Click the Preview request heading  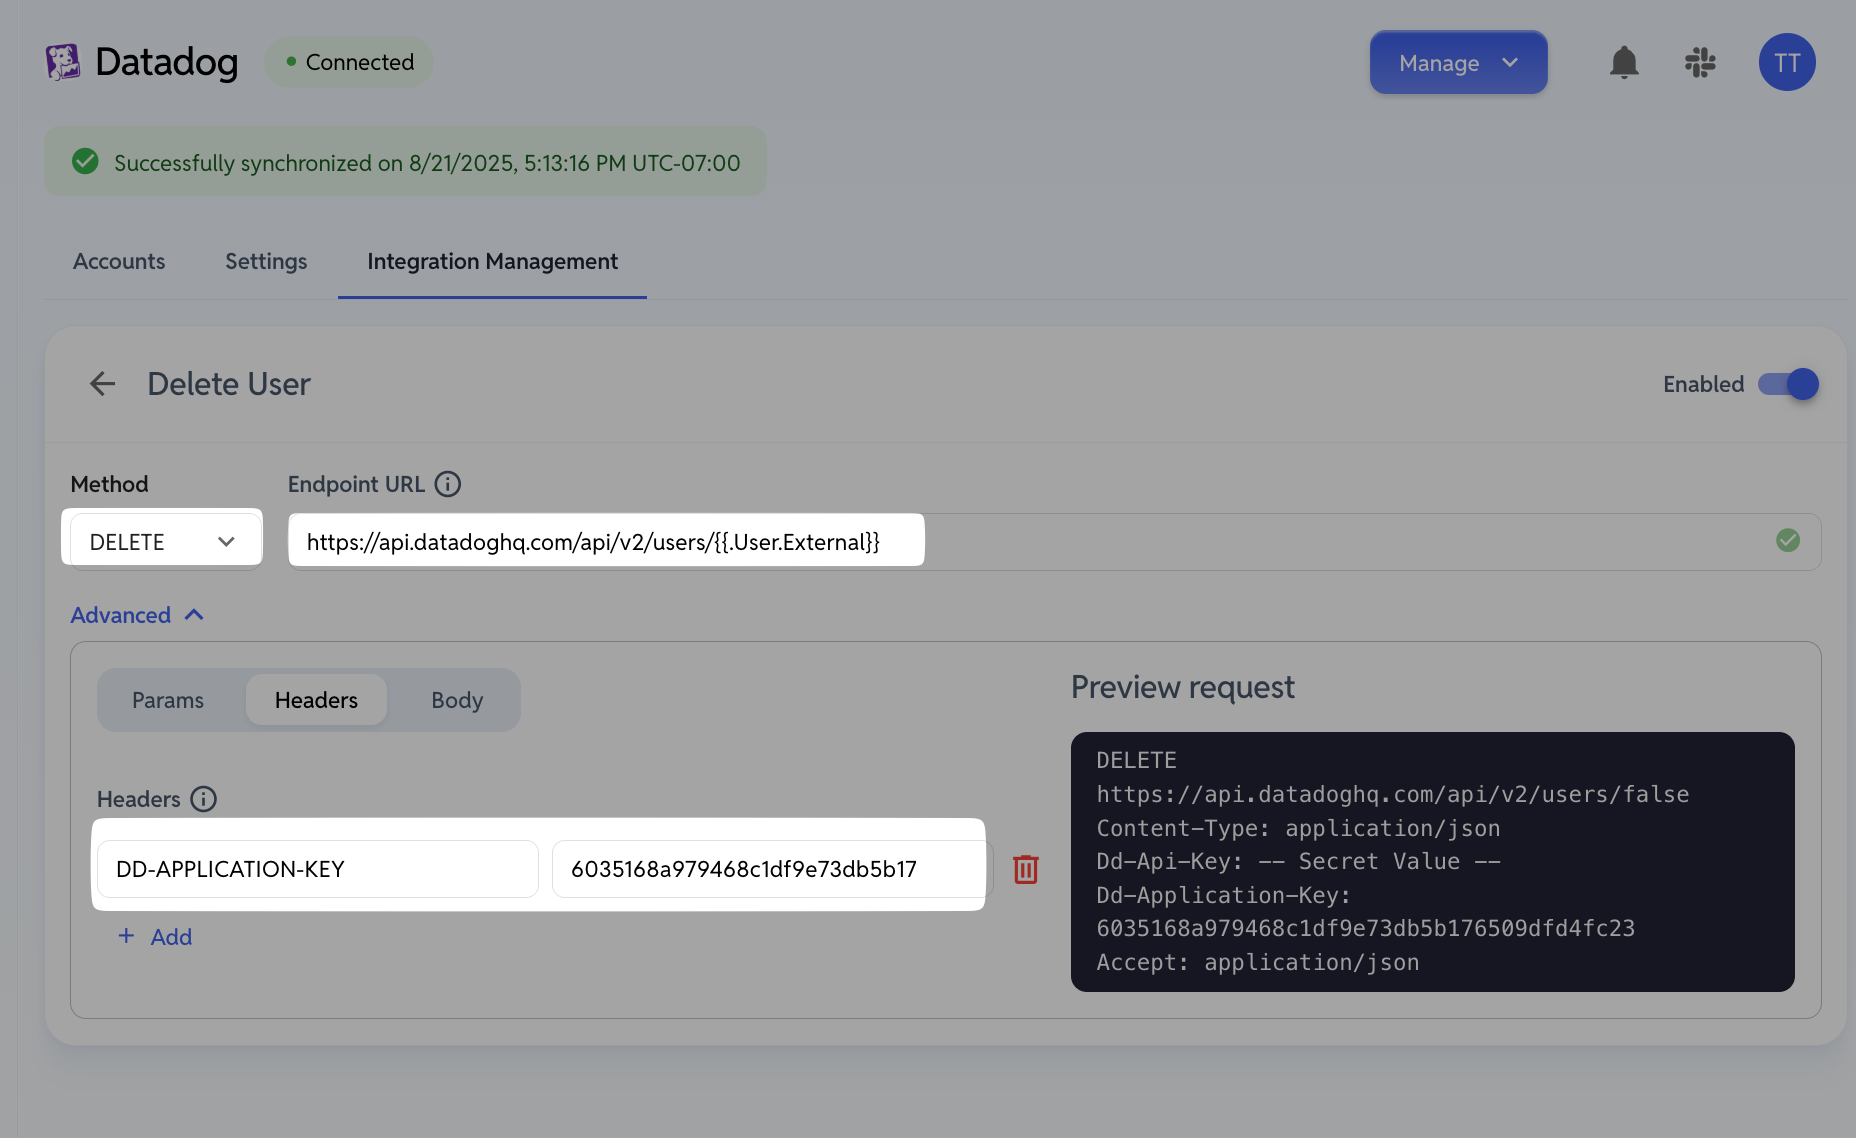1183,687
